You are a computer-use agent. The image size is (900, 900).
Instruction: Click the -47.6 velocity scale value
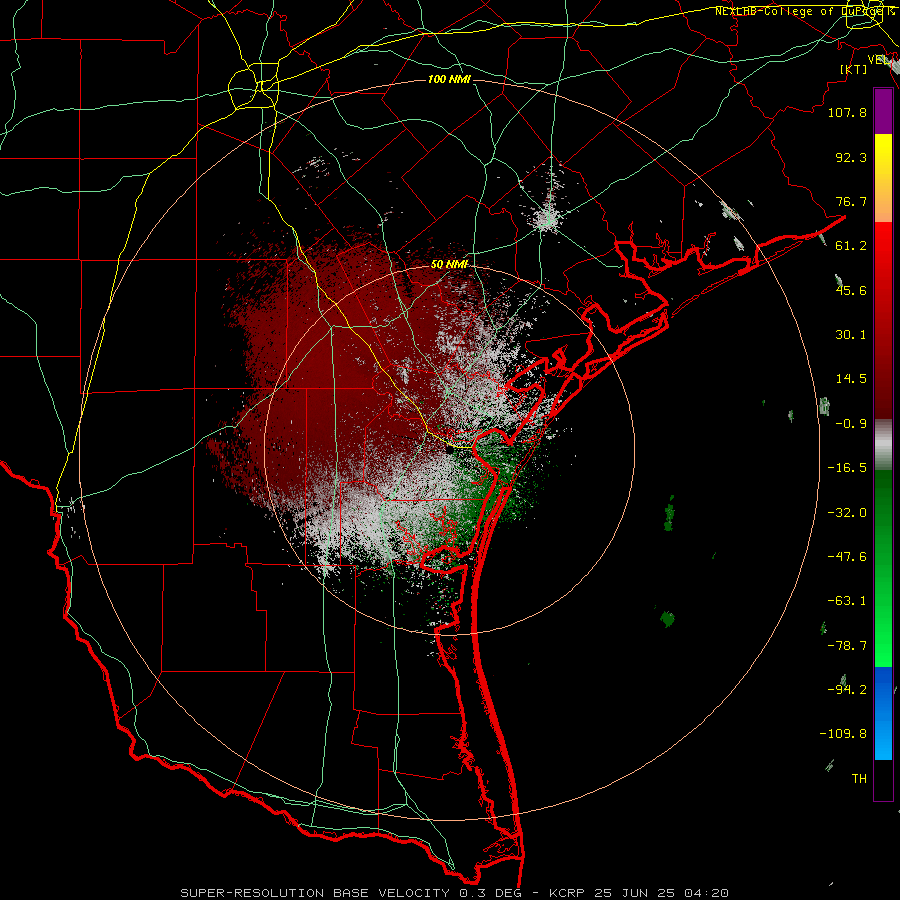847,557
